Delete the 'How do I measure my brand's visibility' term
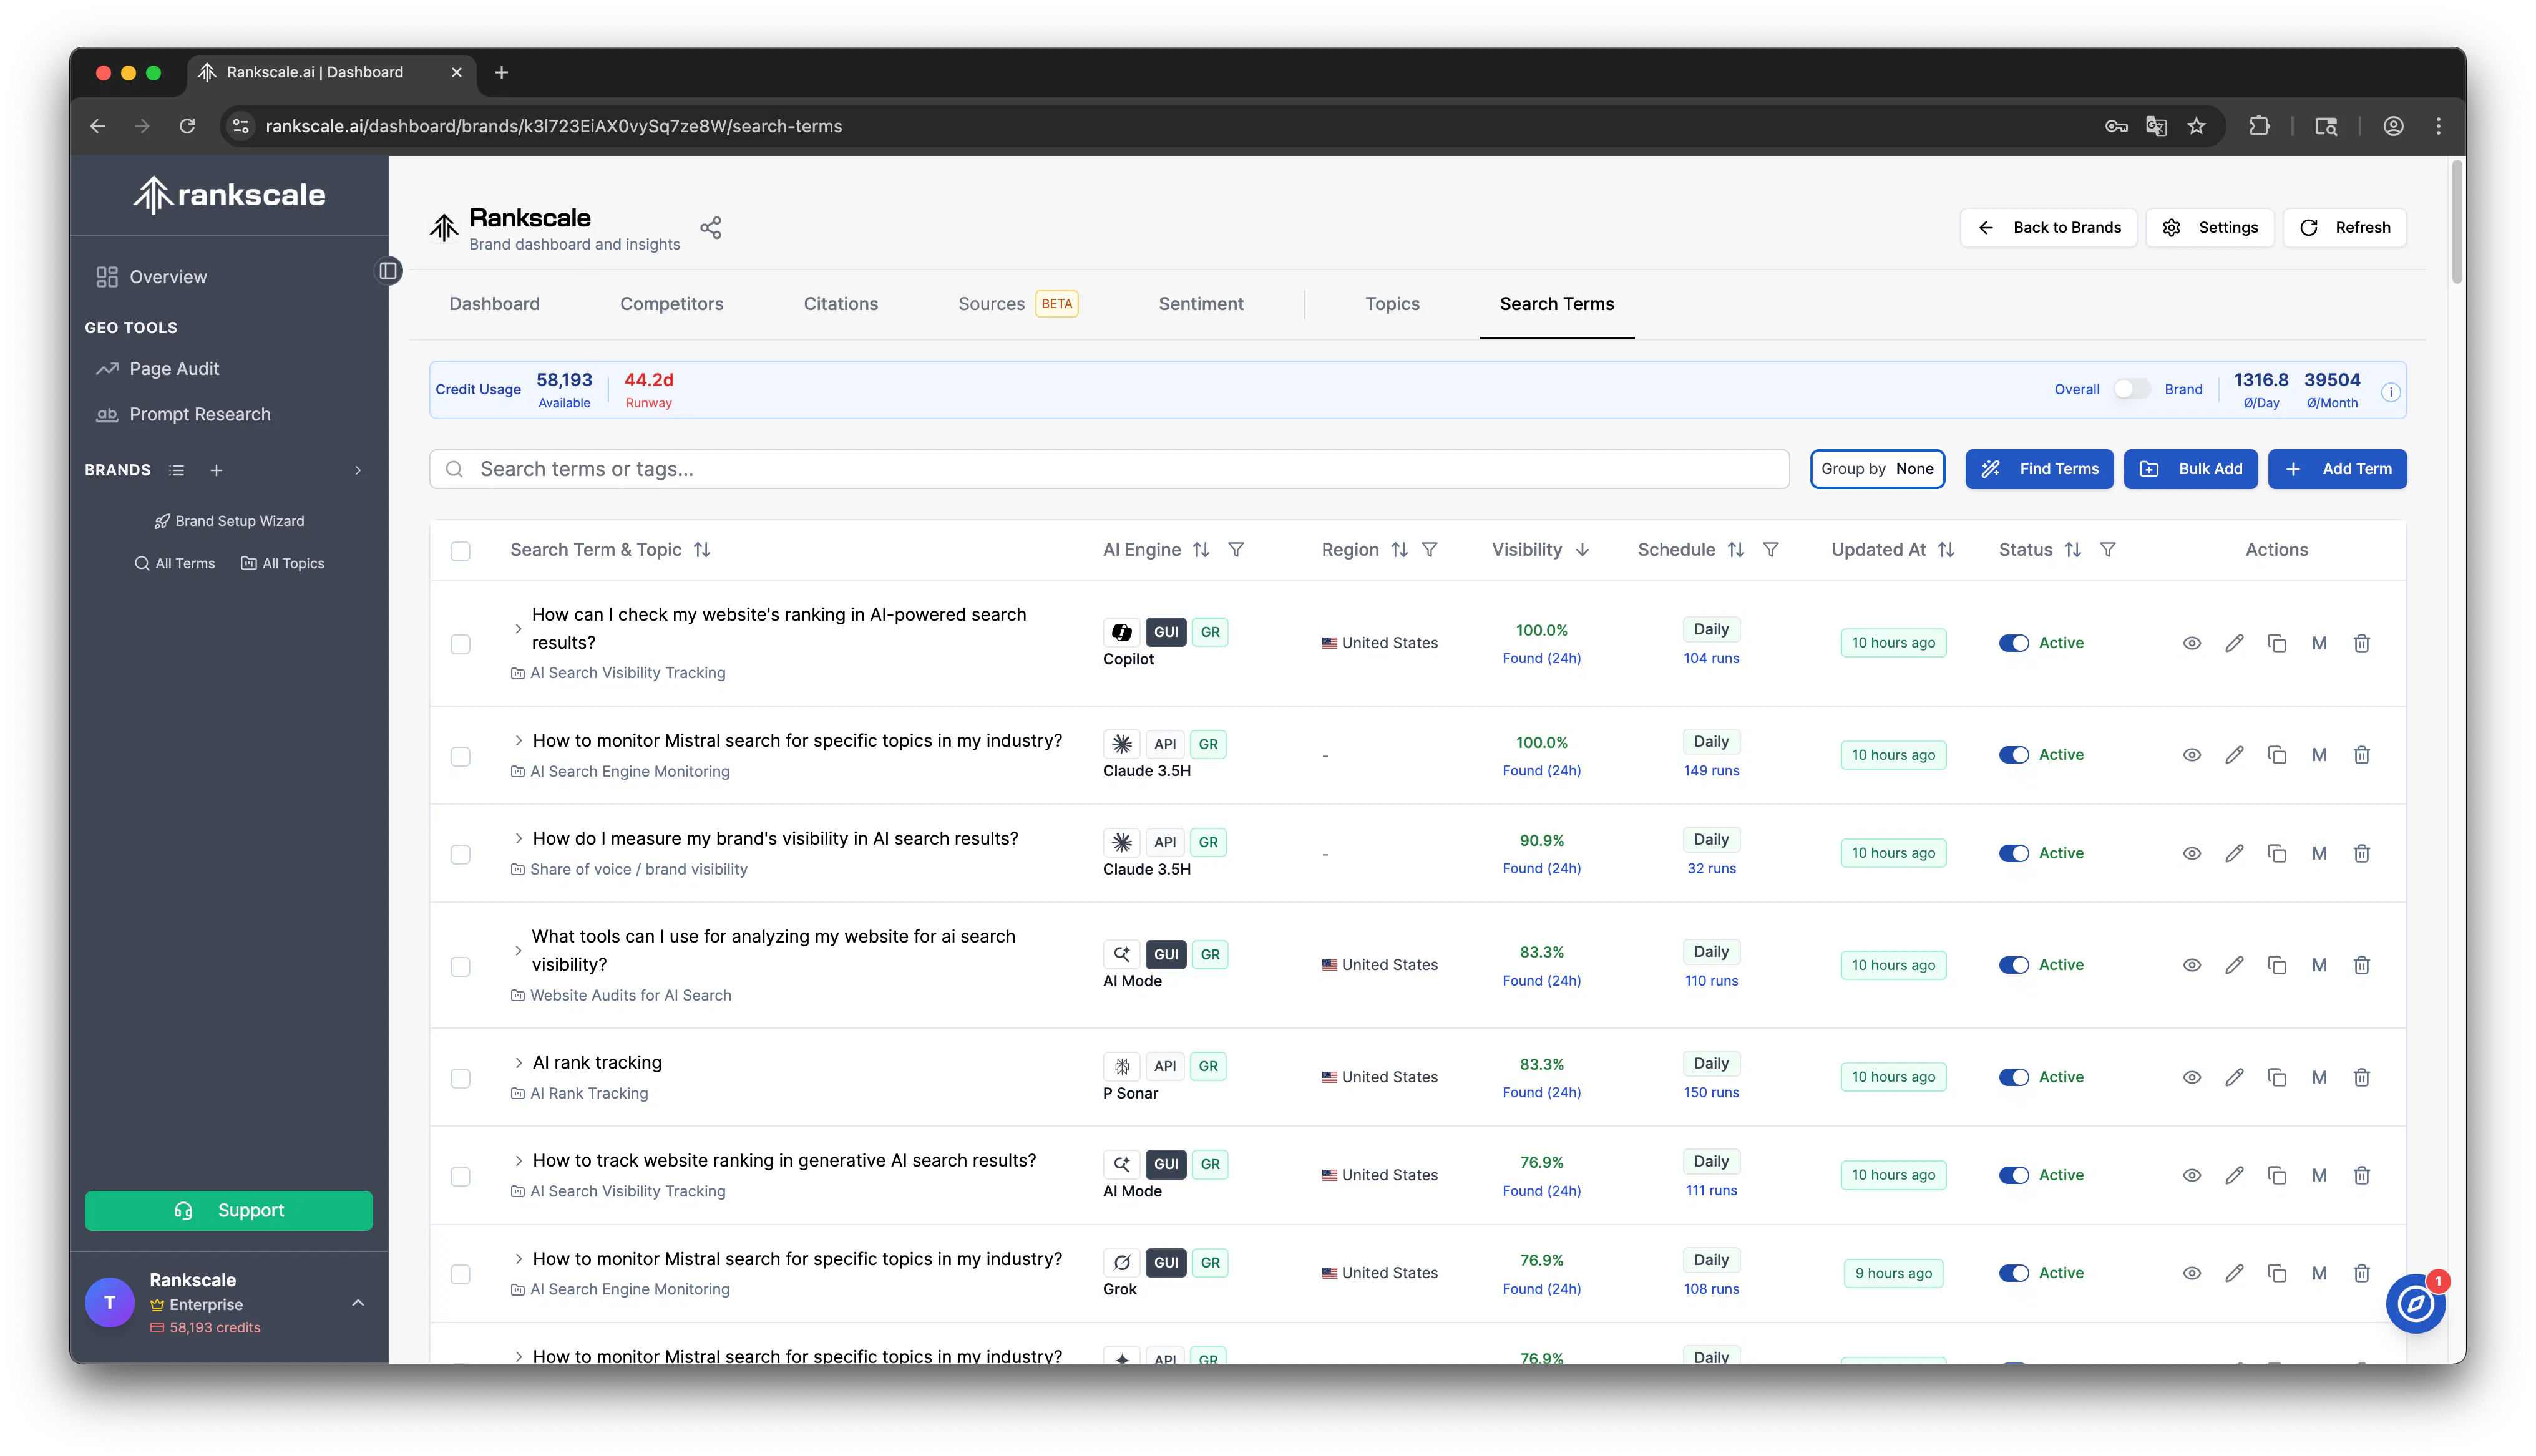This screenshot has height=1456, width=2536. [x=2362, y=853]
